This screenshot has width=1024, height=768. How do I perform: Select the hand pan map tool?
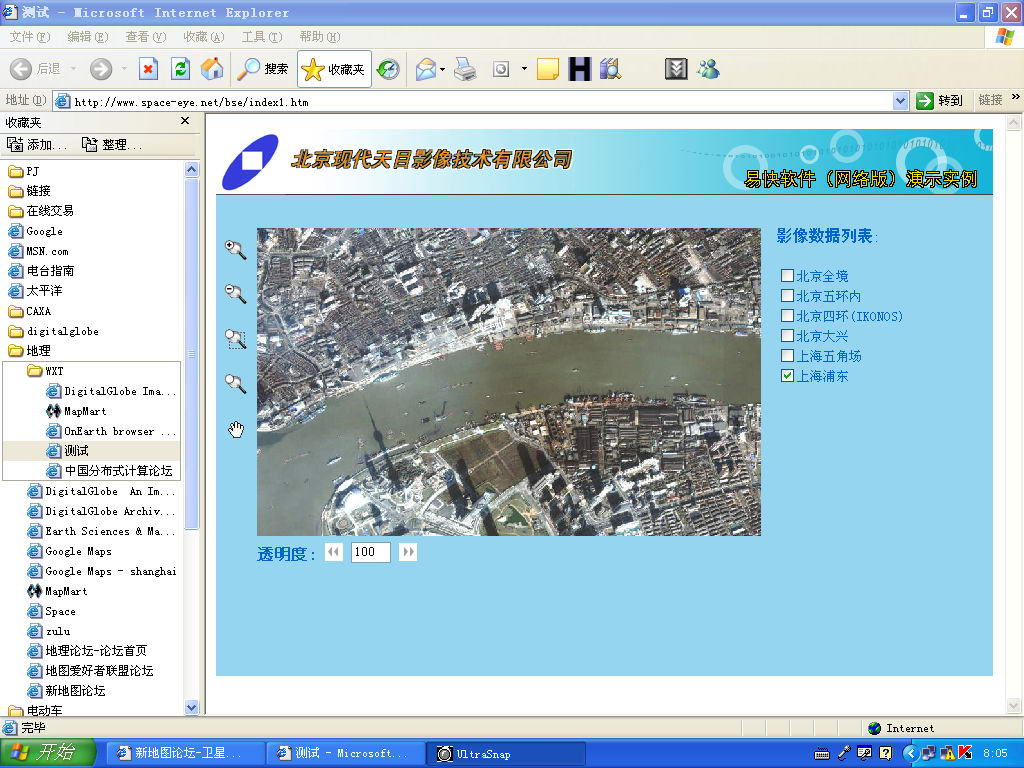click(235, 430)
